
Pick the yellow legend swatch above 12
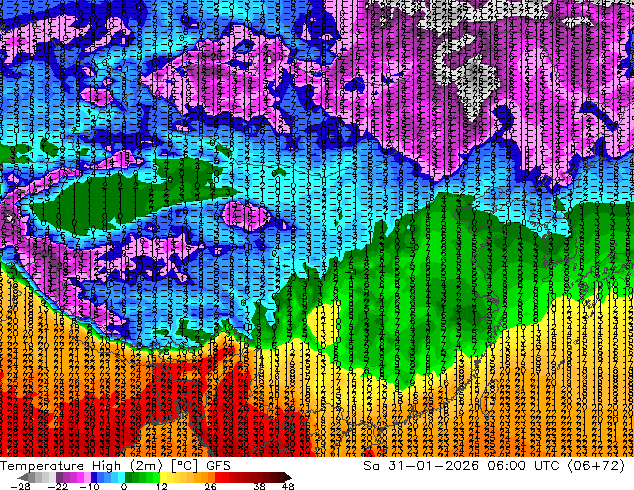click(163, 477)
